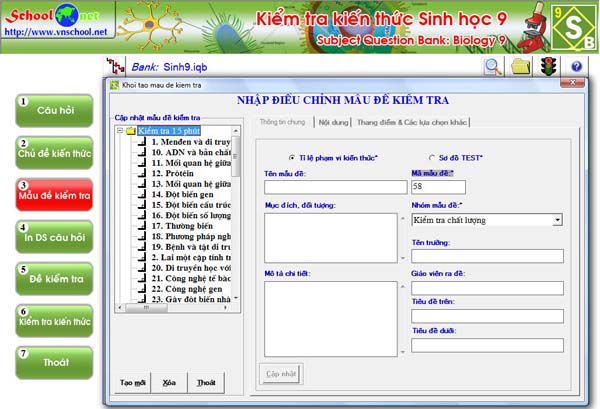Image resolution: width=600 pixels, height=409 pixels.
Task: Select Sơ đồ TEST radio option
Action: pos(432,158)
